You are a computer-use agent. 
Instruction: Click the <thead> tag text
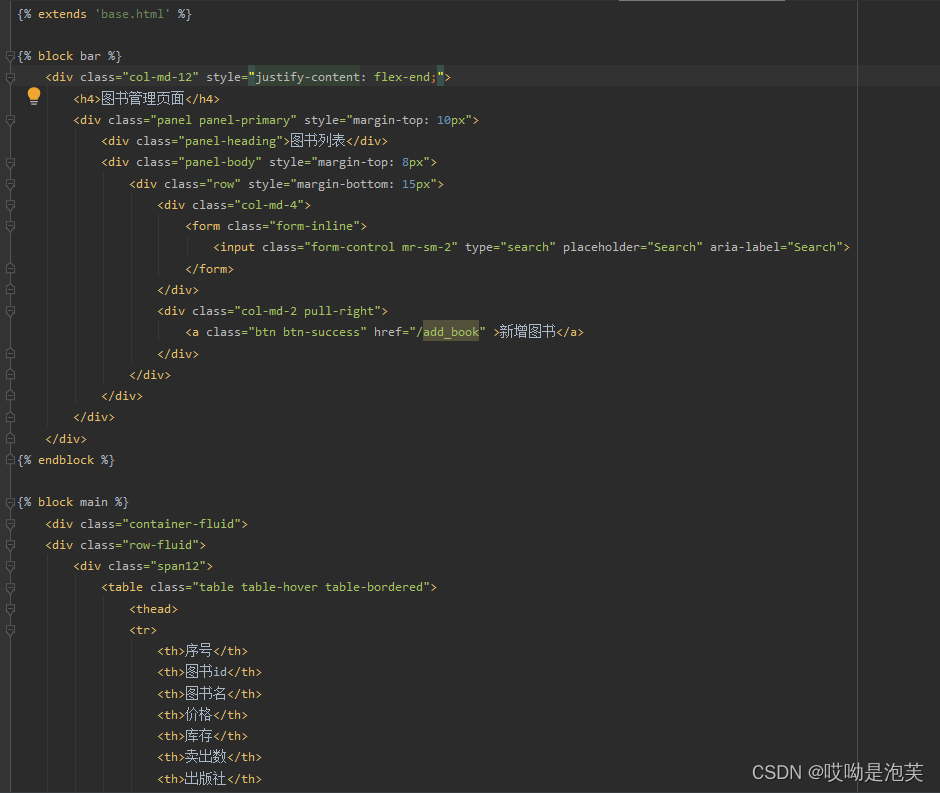pyautogui.click(x=153, y=609)
